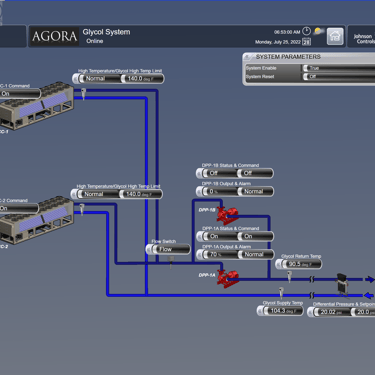Select the top chiller unit image

37,105
